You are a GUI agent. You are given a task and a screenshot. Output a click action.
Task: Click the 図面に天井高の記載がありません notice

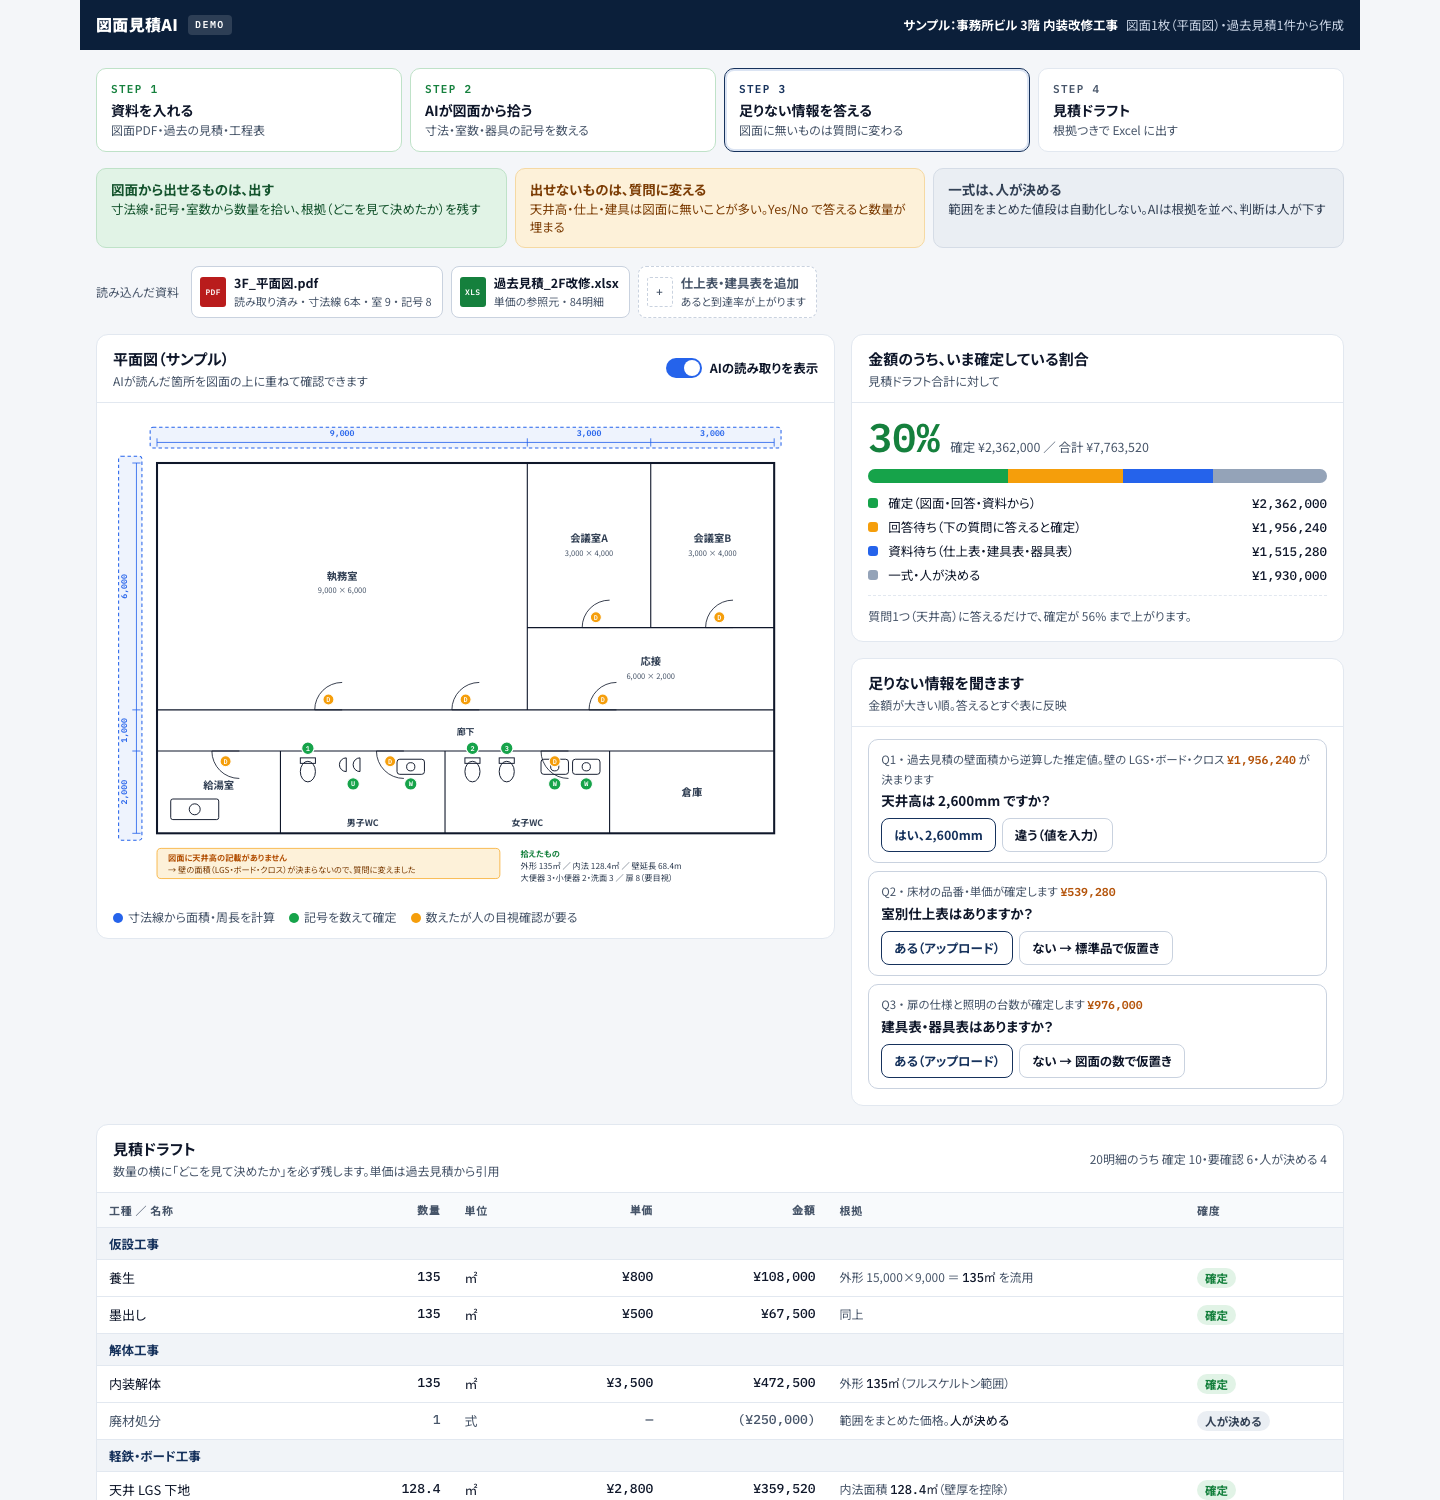[328, 863]
